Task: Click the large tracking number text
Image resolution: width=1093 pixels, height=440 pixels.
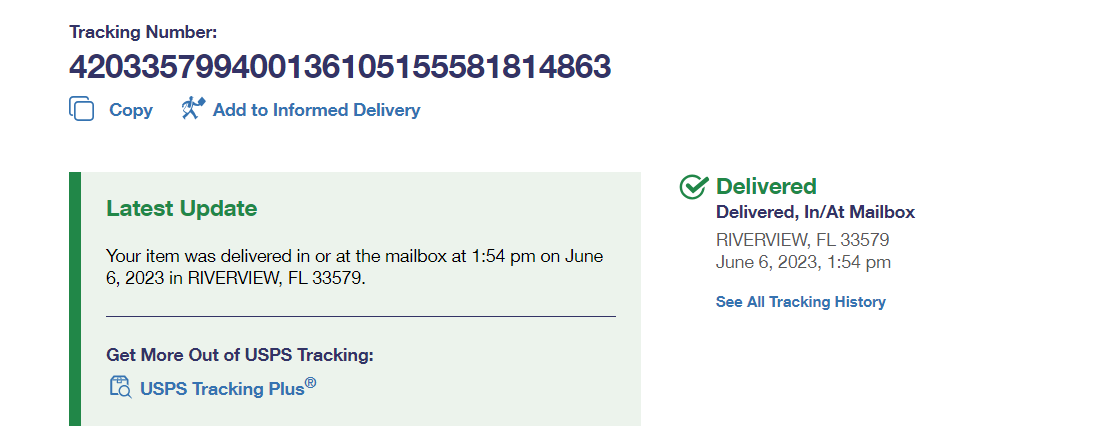Action: coord(339,66)
